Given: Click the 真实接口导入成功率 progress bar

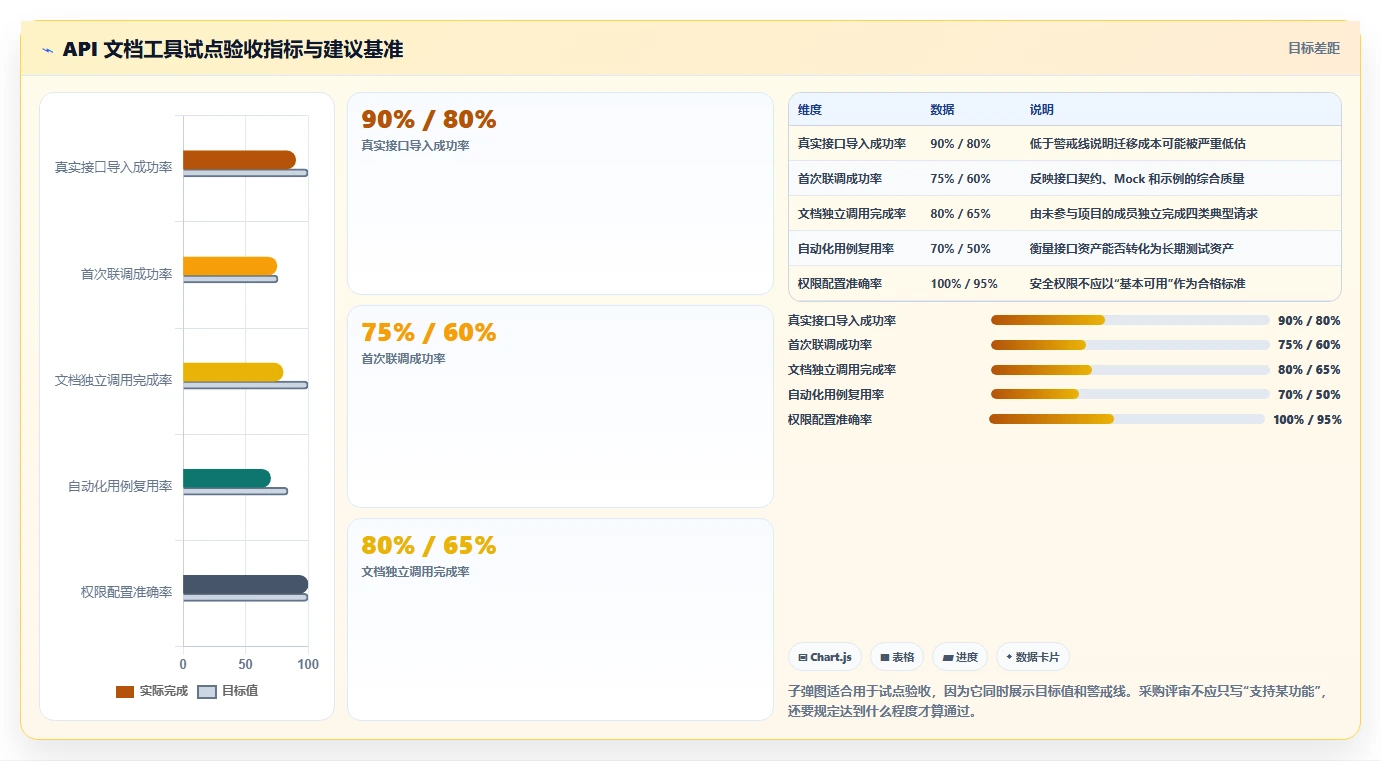Looking at the screenshot, I should (x=1130, y=320).
